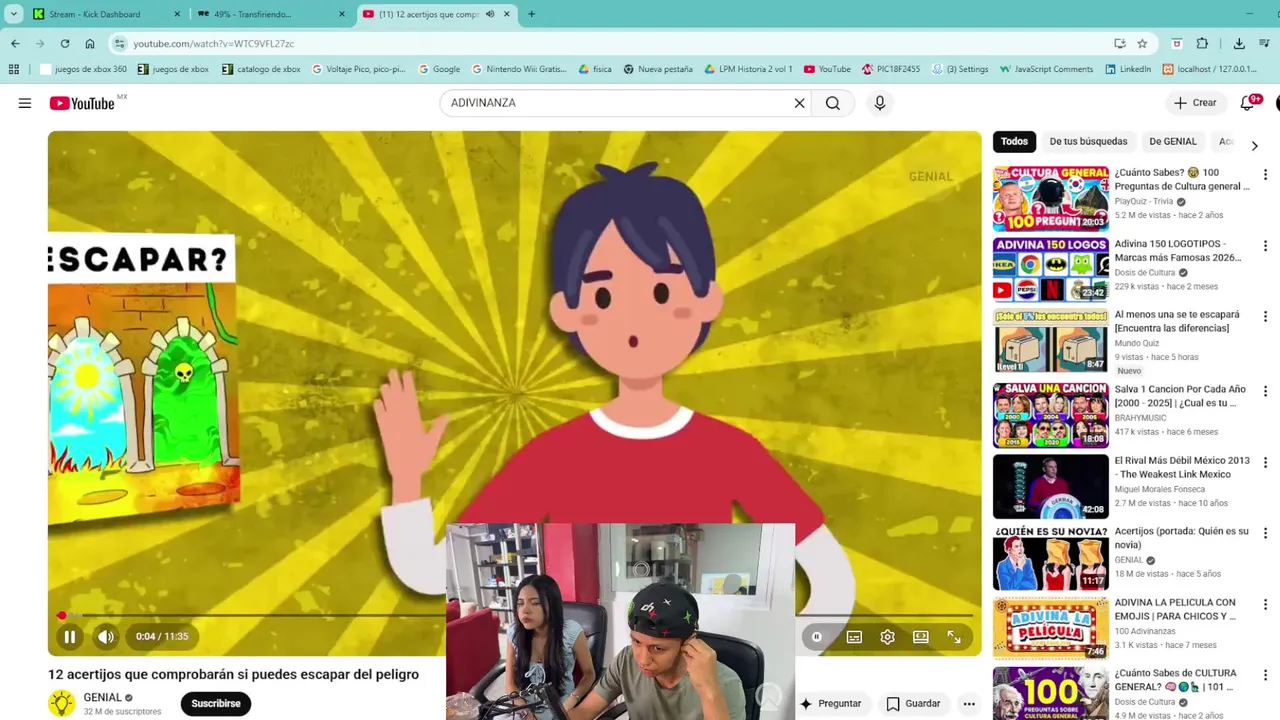Image resolution: width=1280 pixels, height=720 pixels.
Task: Open 'El Rival Más Débil México 2013' title
Action: pyautogui.click(x=1182, y=467)
